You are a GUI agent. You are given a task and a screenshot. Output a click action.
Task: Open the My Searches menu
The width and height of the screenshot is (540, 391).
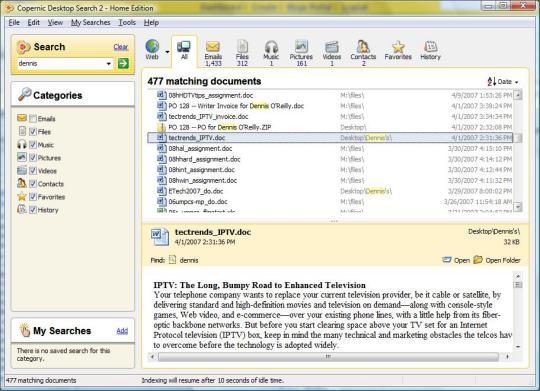(91, 22)
